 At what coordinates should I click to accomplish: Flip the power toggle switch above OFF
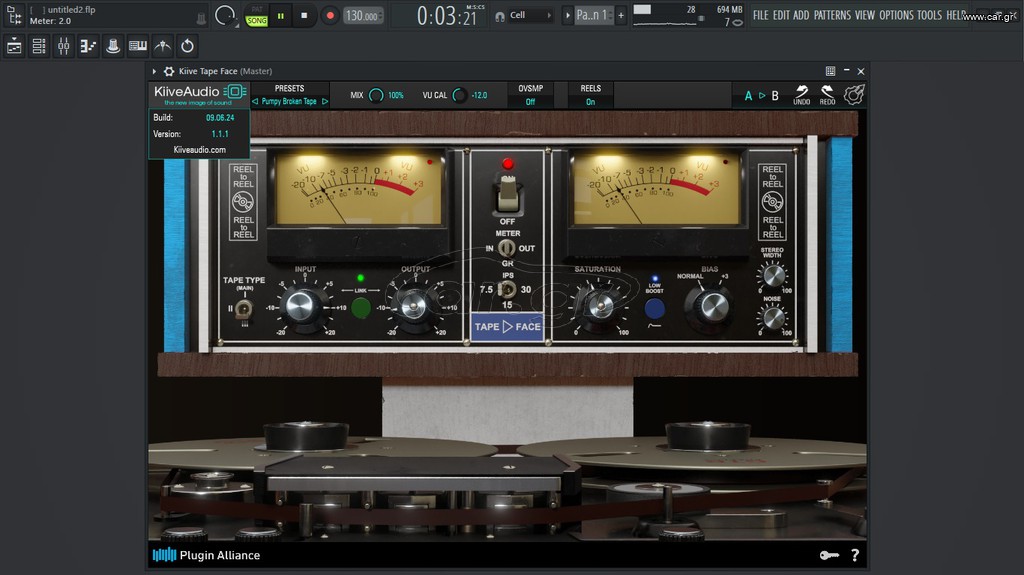507,193
